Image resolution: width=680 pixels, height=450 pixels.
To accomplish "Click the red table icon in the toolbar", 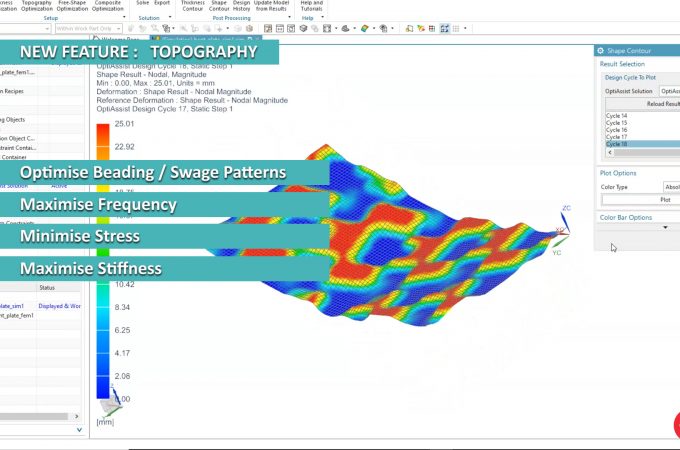I will tap(432, 29).
